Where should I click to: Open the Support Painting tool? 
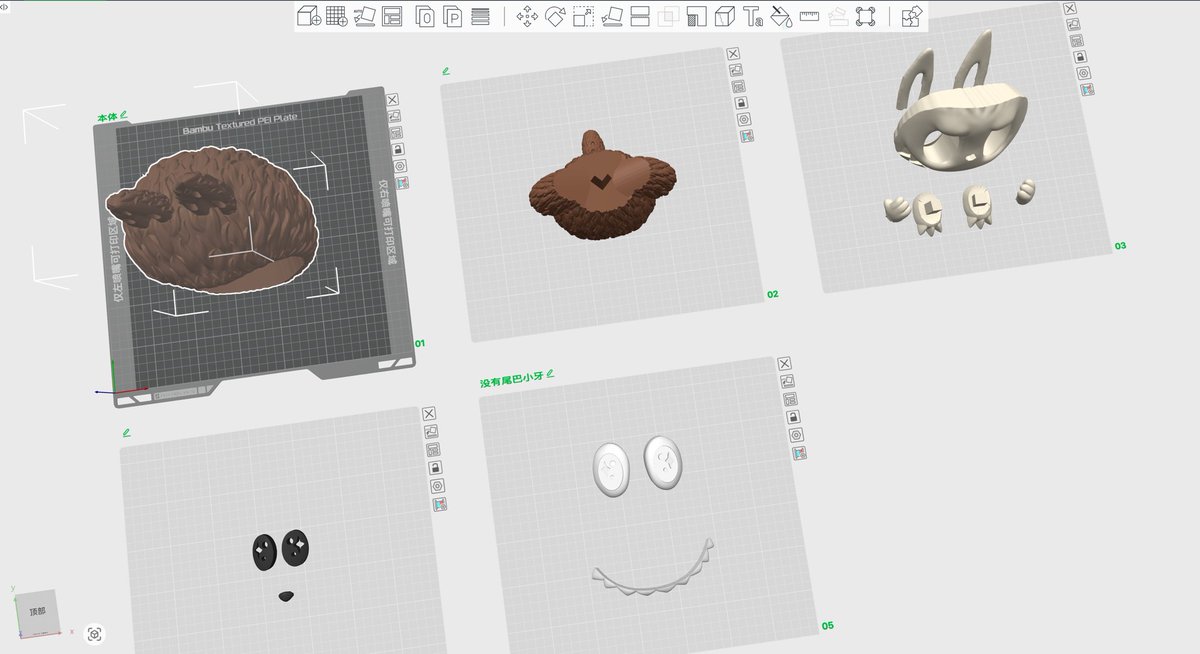[697, 16]
